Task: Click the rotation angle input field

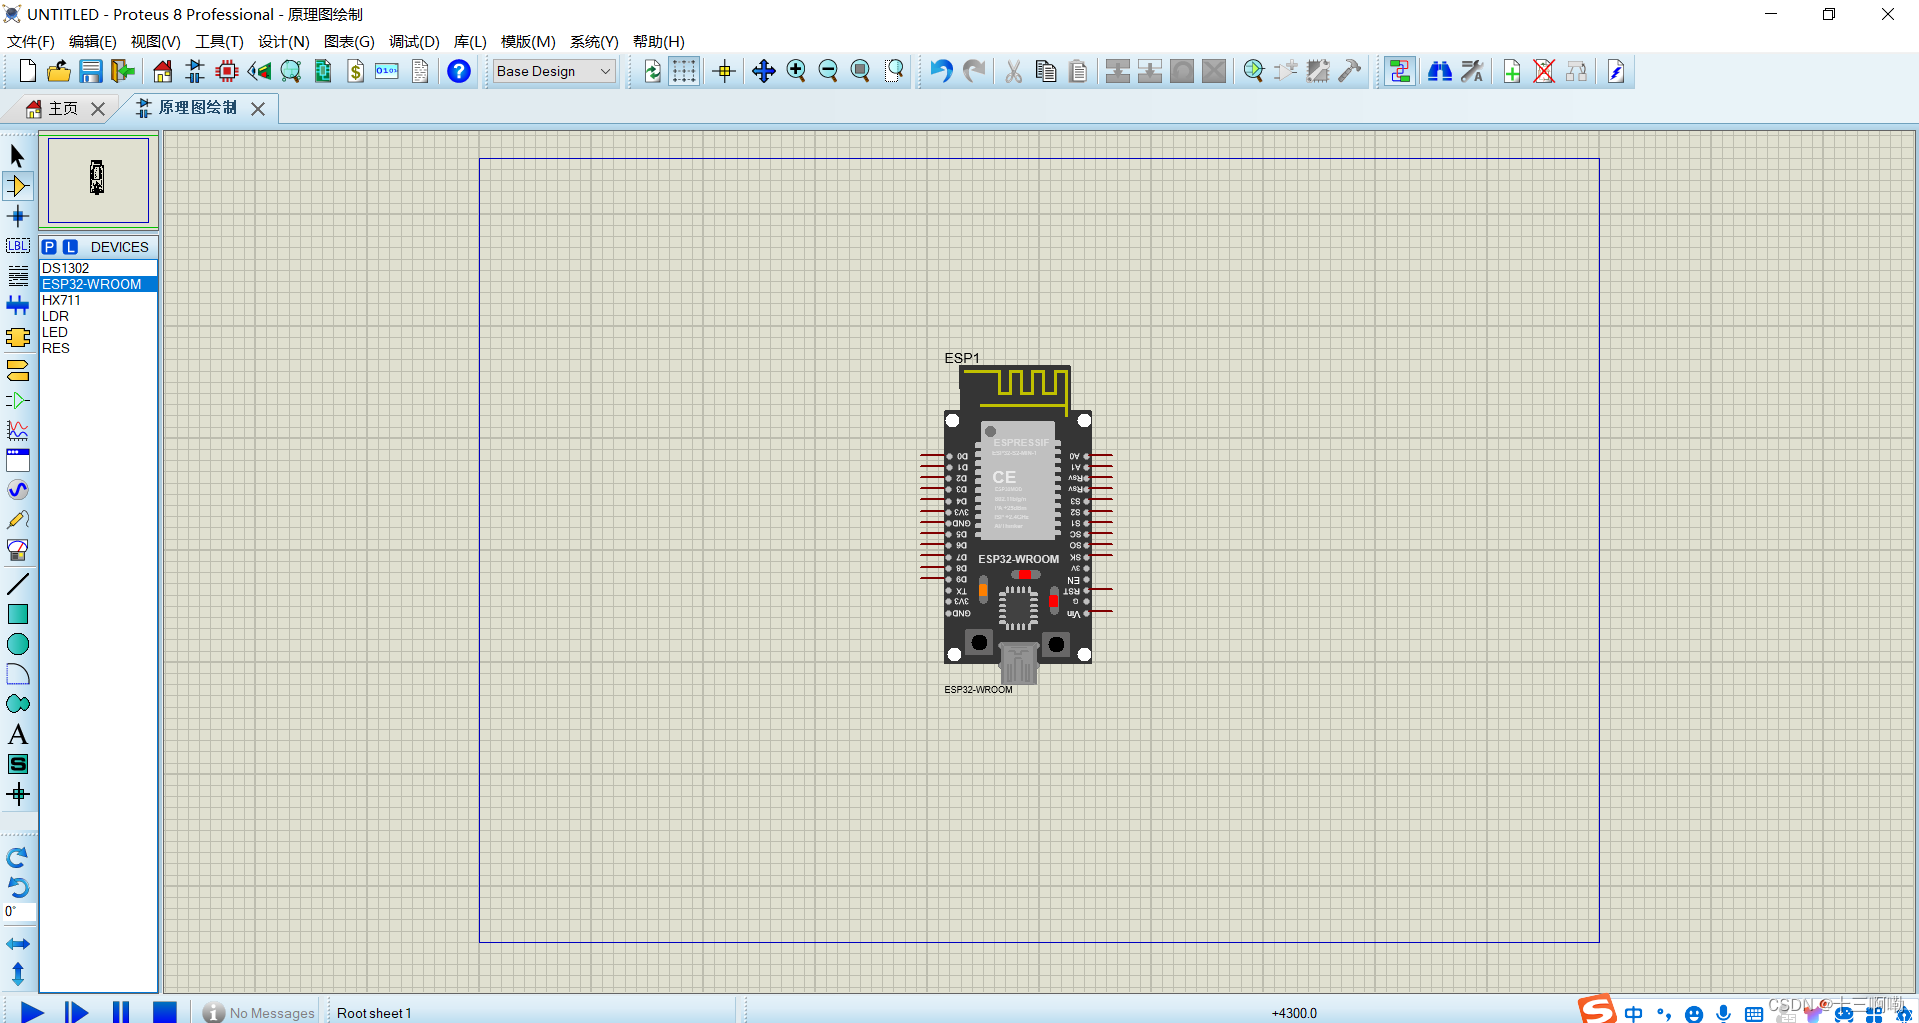Action: pyautogui.click(x=20, y=911)
